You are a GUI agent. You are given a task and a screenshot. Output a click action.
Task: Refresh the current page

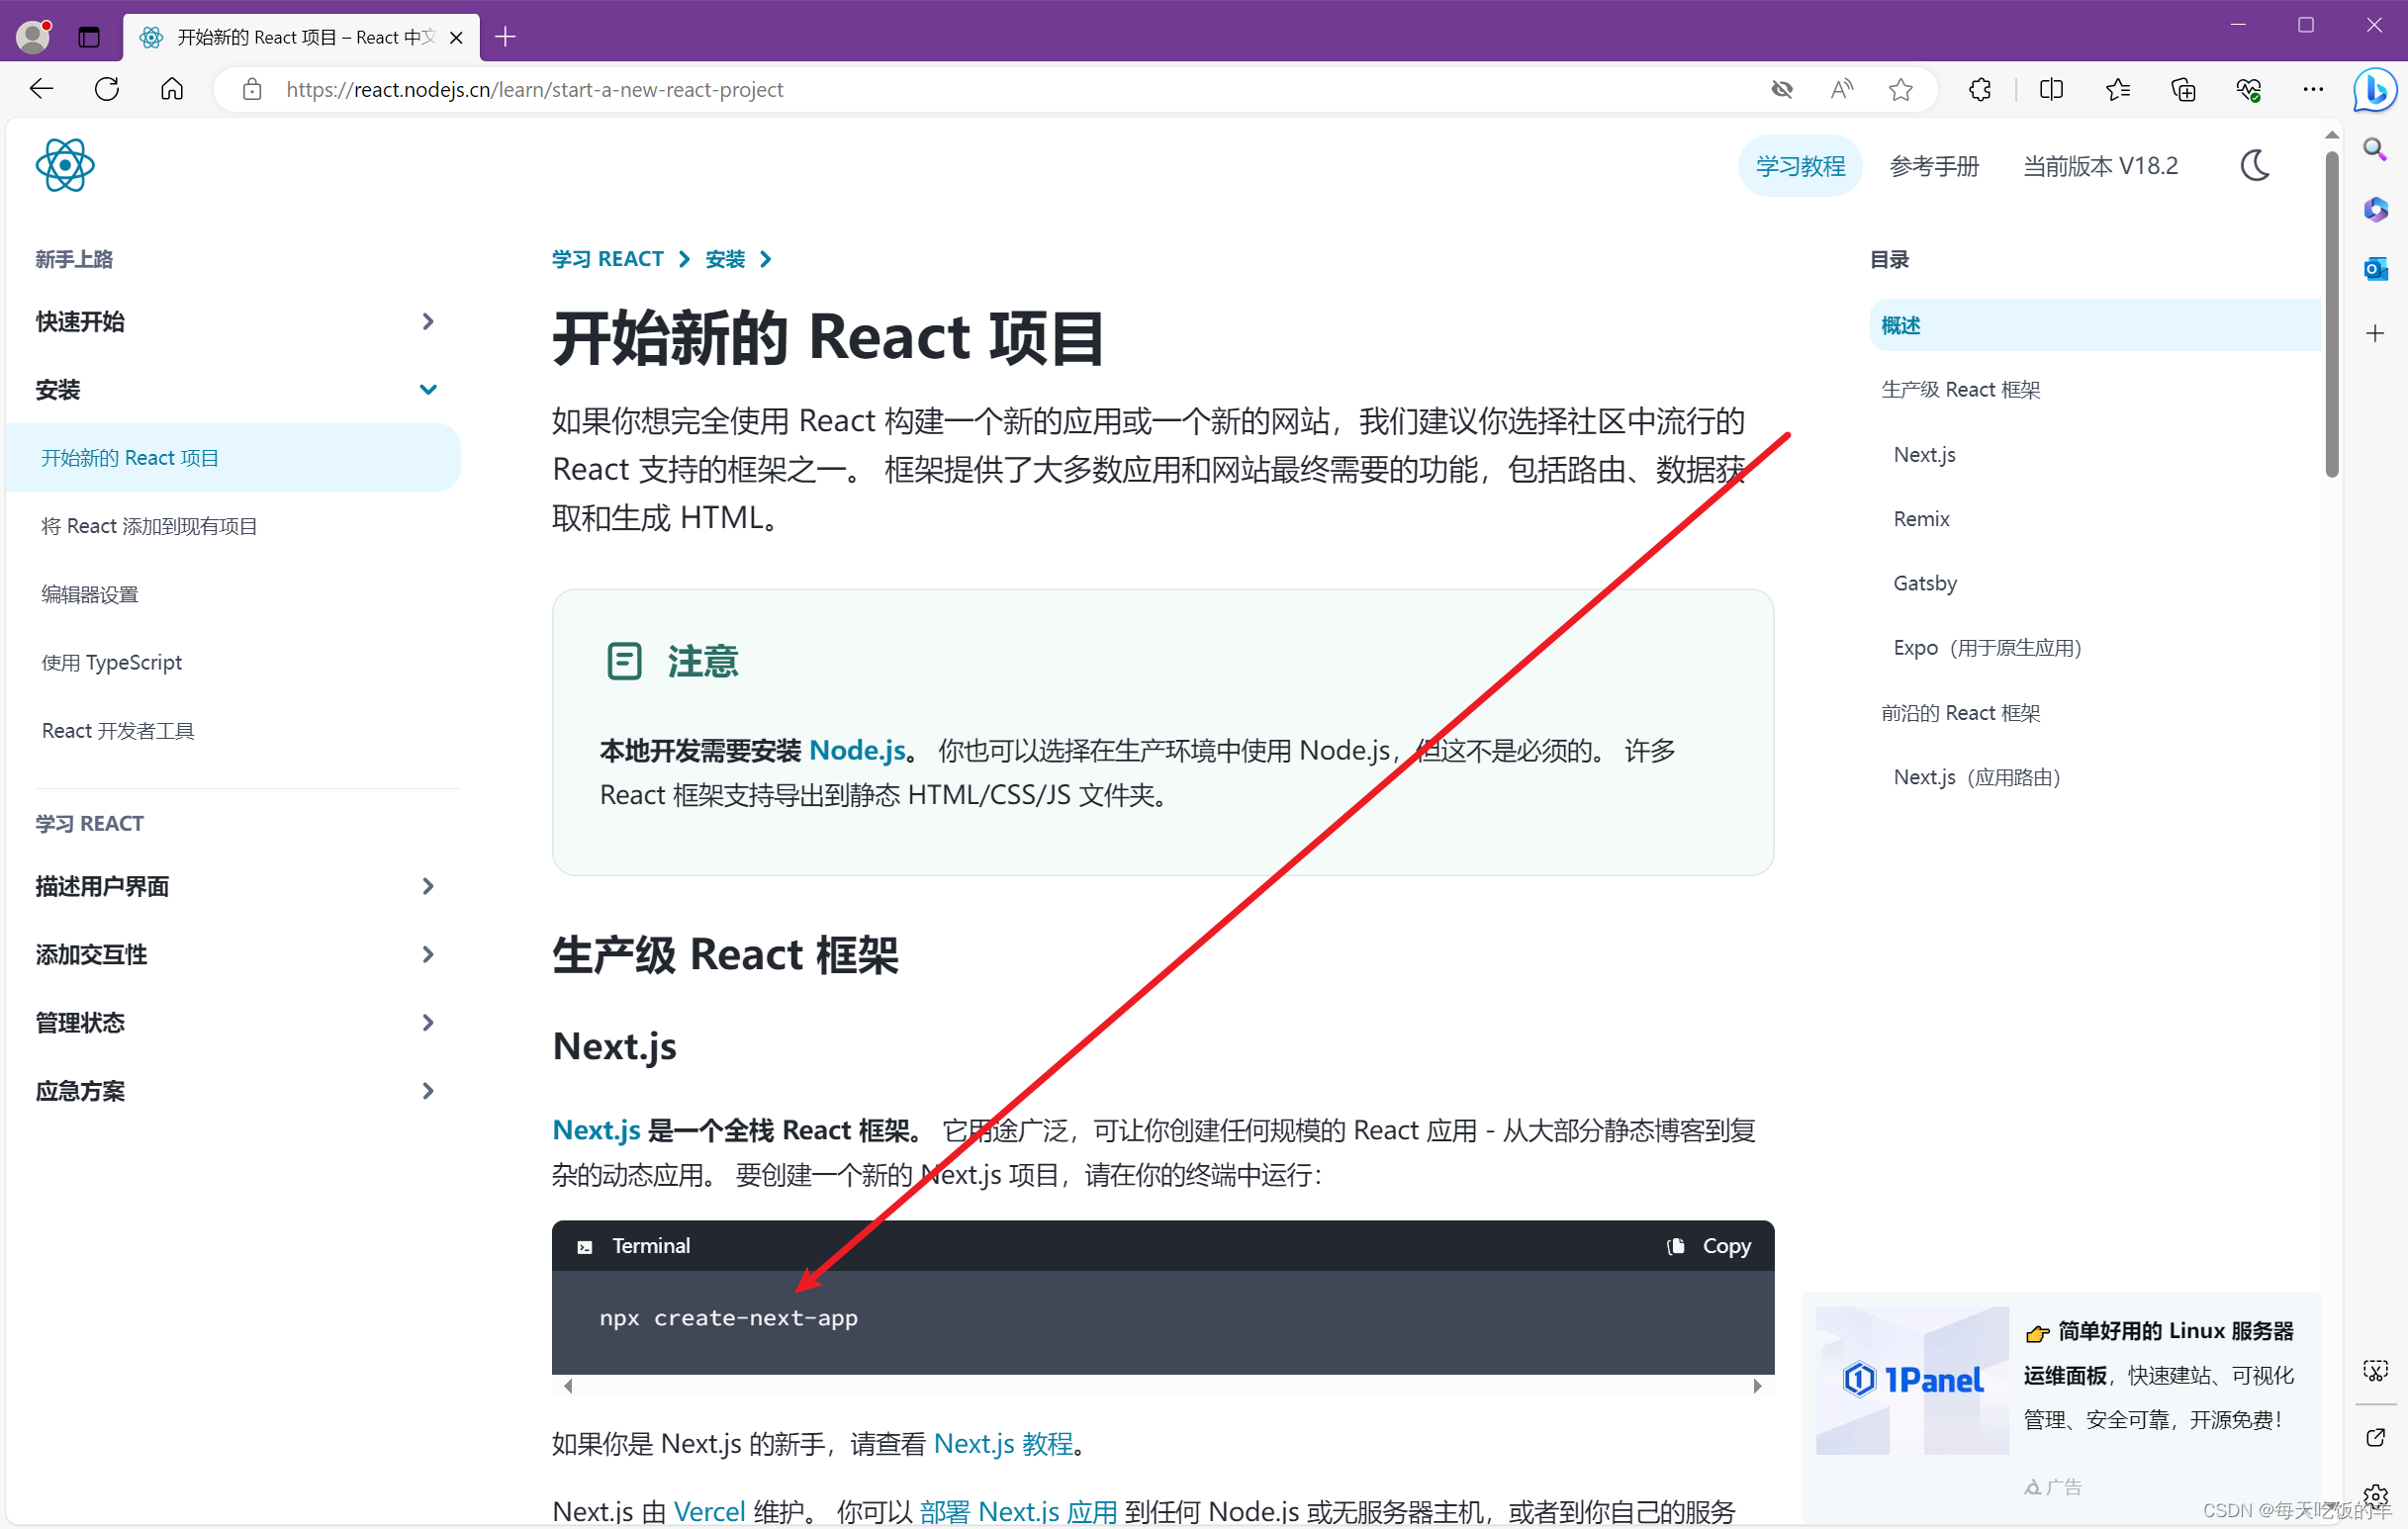pyautogui.click(x=107, y=89)
